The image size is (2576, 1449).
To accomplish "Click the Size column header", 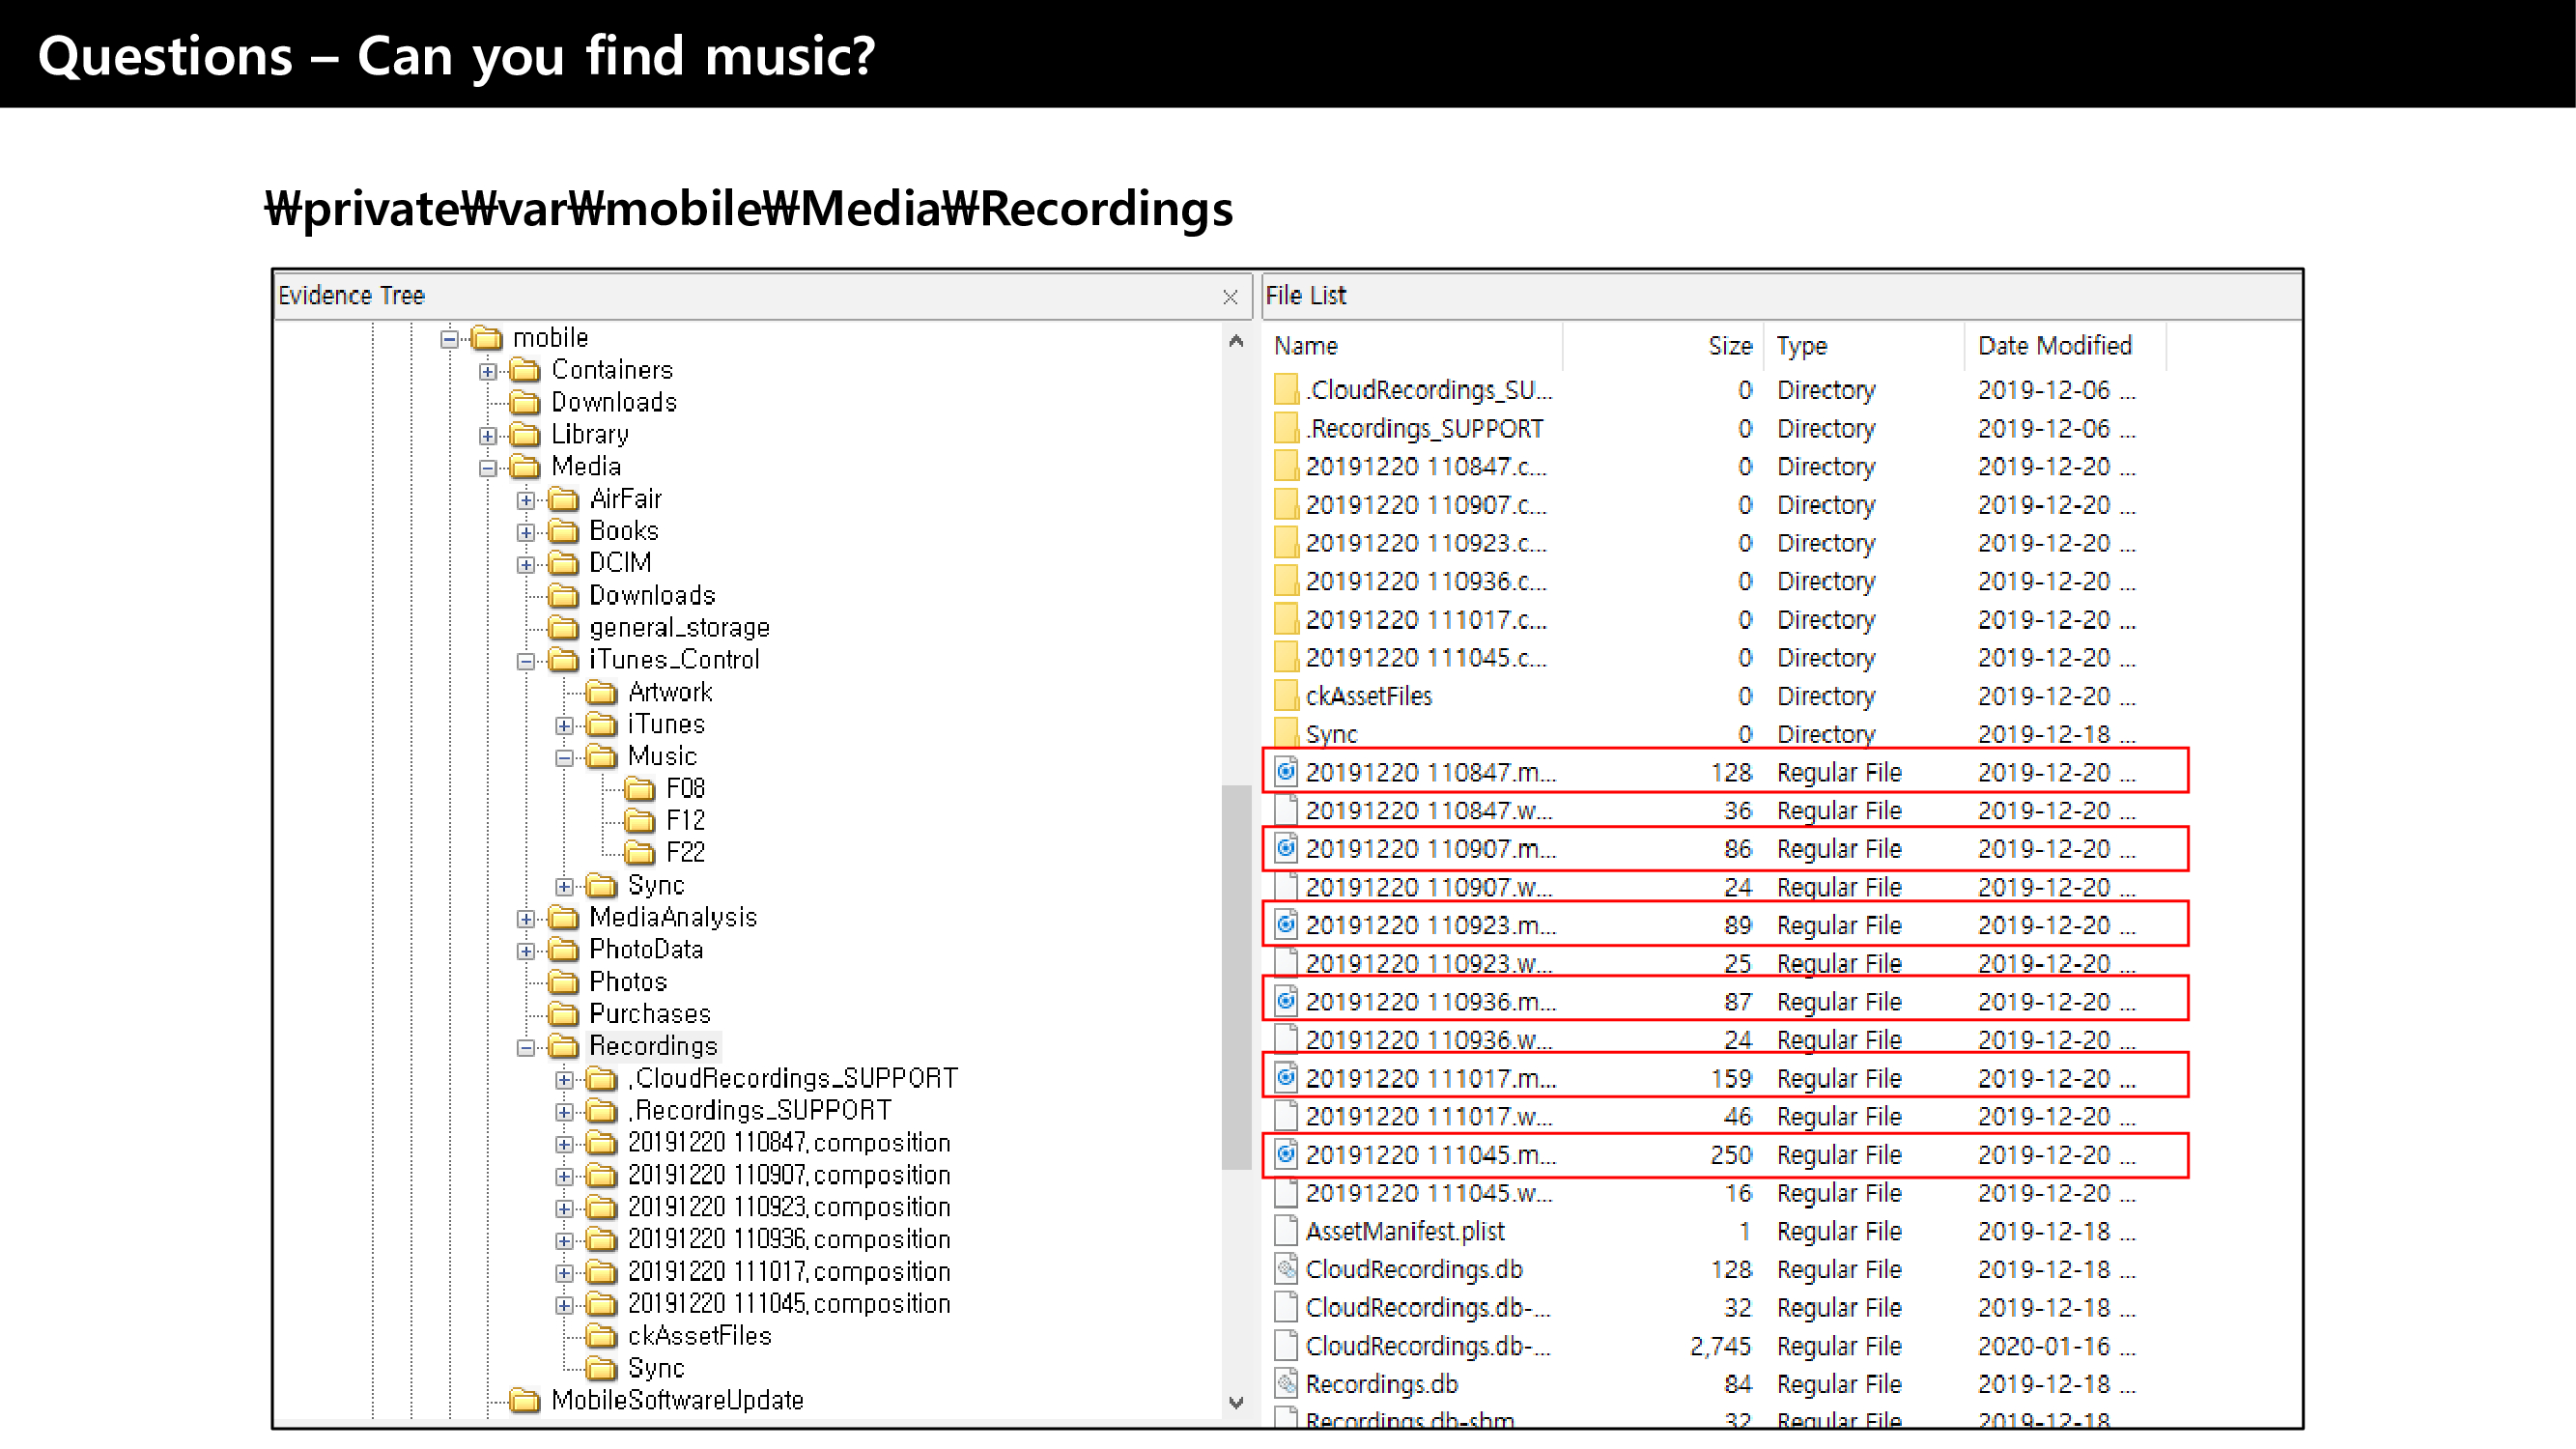I will [1729, 346].
